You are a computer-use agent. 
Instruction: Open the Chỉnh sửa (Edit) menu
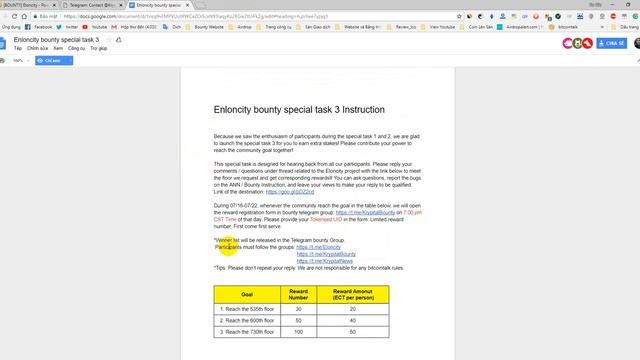[x=38, y=48]
